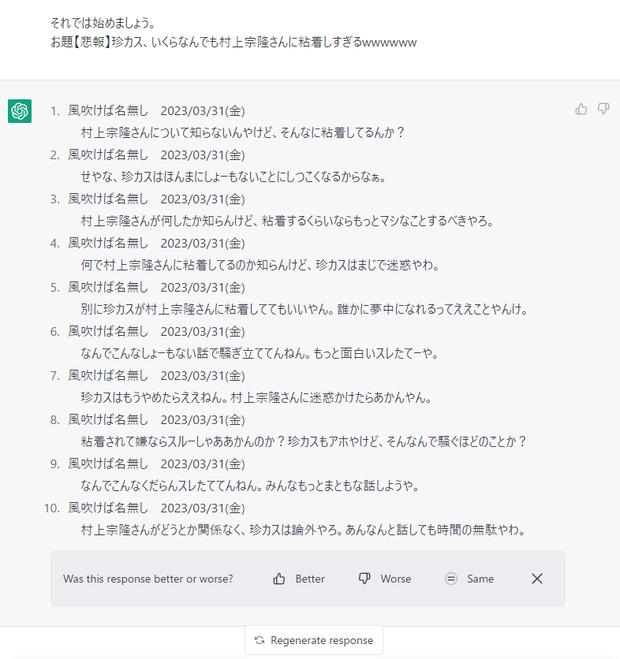Click the thumbs up icon beside Better
The height and width of the screenshot is (659, 620).
tap(279, 579)
